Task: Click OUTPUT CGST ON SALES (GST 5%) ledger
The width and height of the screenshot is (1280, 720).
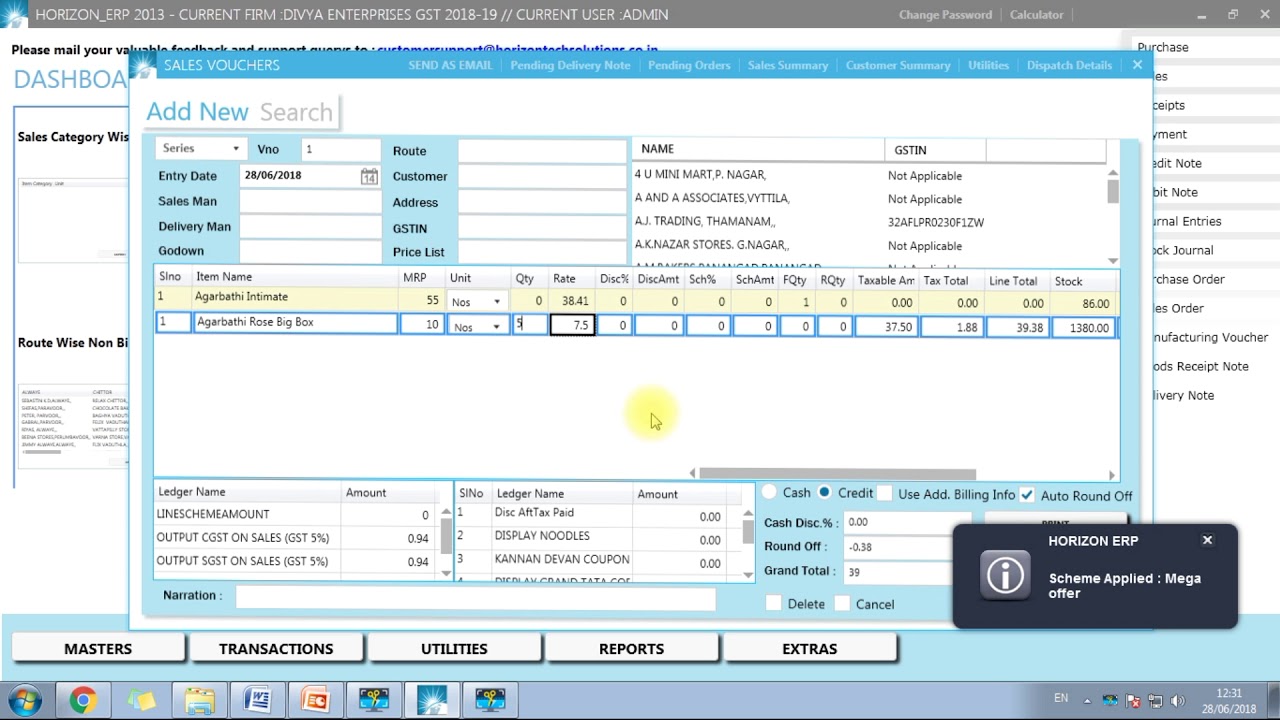Action: coord(242,538)
